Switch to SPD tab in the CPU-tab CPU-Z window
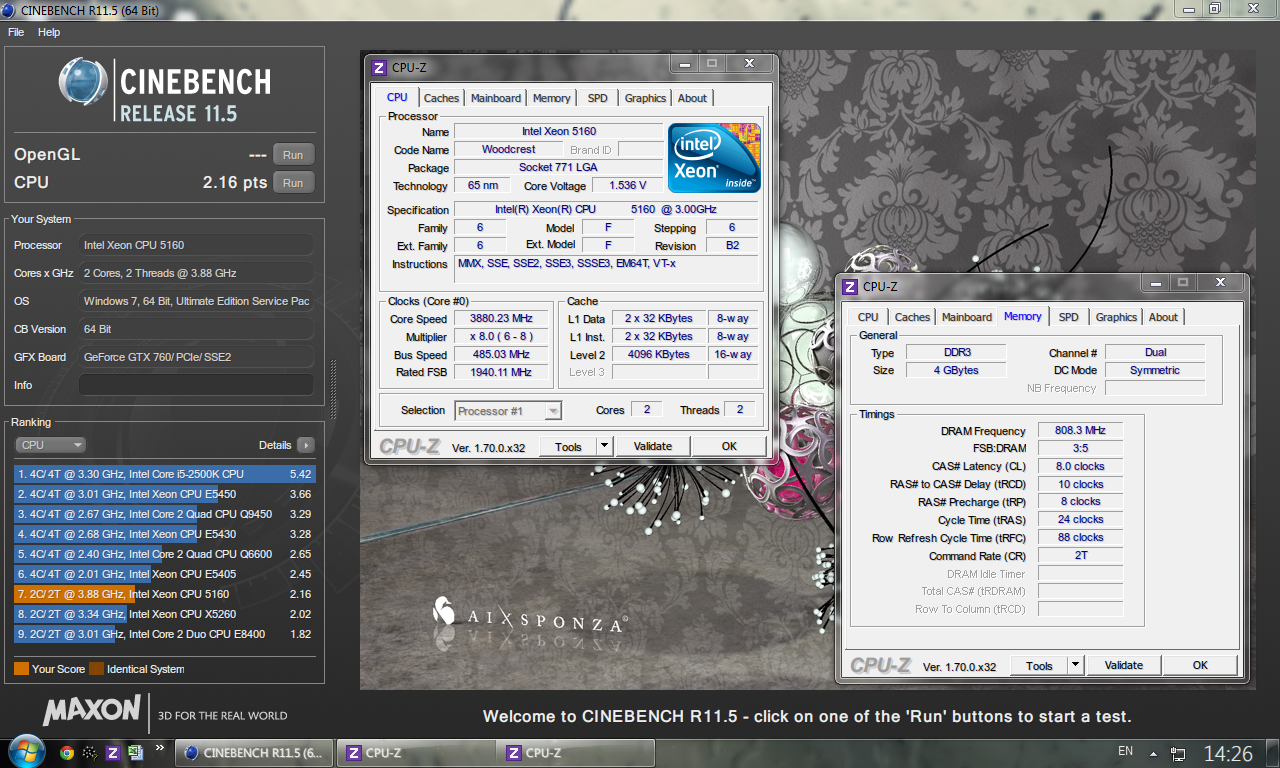 pyautogui.click(x=597, y=98)
